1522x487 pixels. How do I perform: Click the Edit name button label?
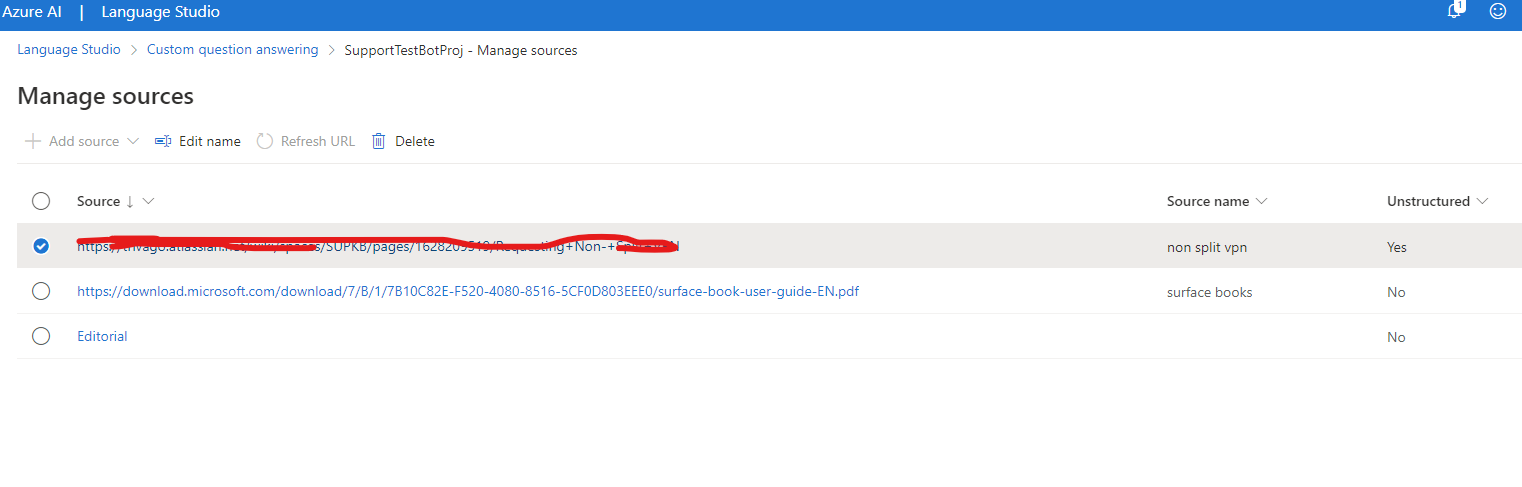pos(210,141)
